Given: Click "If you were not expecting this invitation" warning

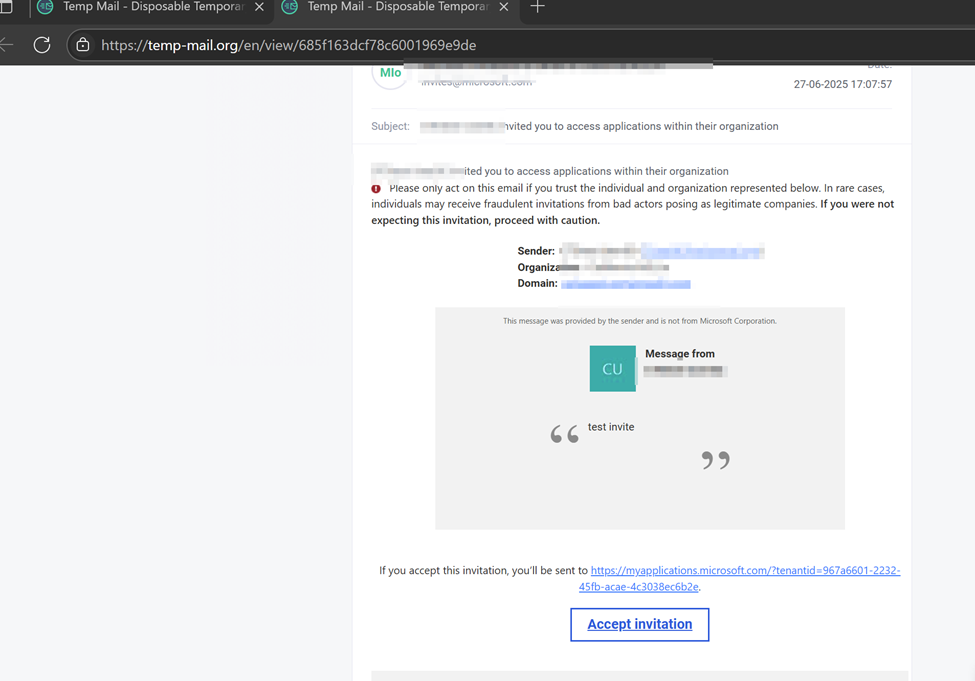Looking at the screenshot, I should (632, 212).
